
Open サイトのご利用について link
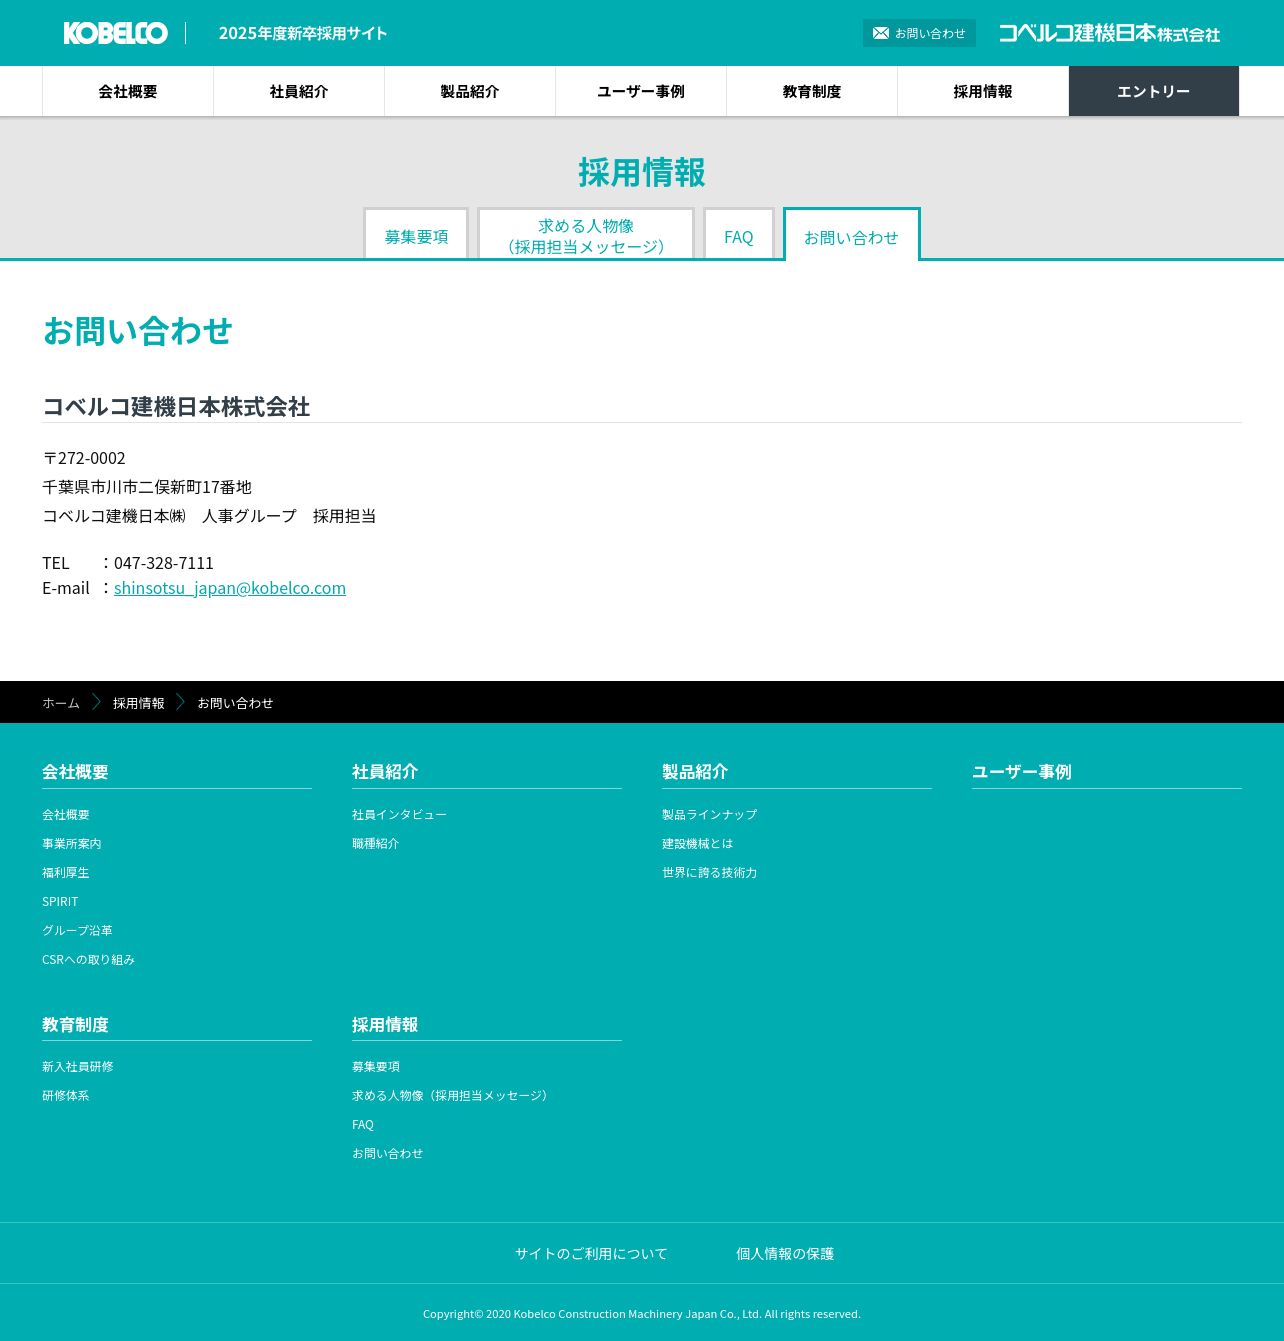(591, 1254)
